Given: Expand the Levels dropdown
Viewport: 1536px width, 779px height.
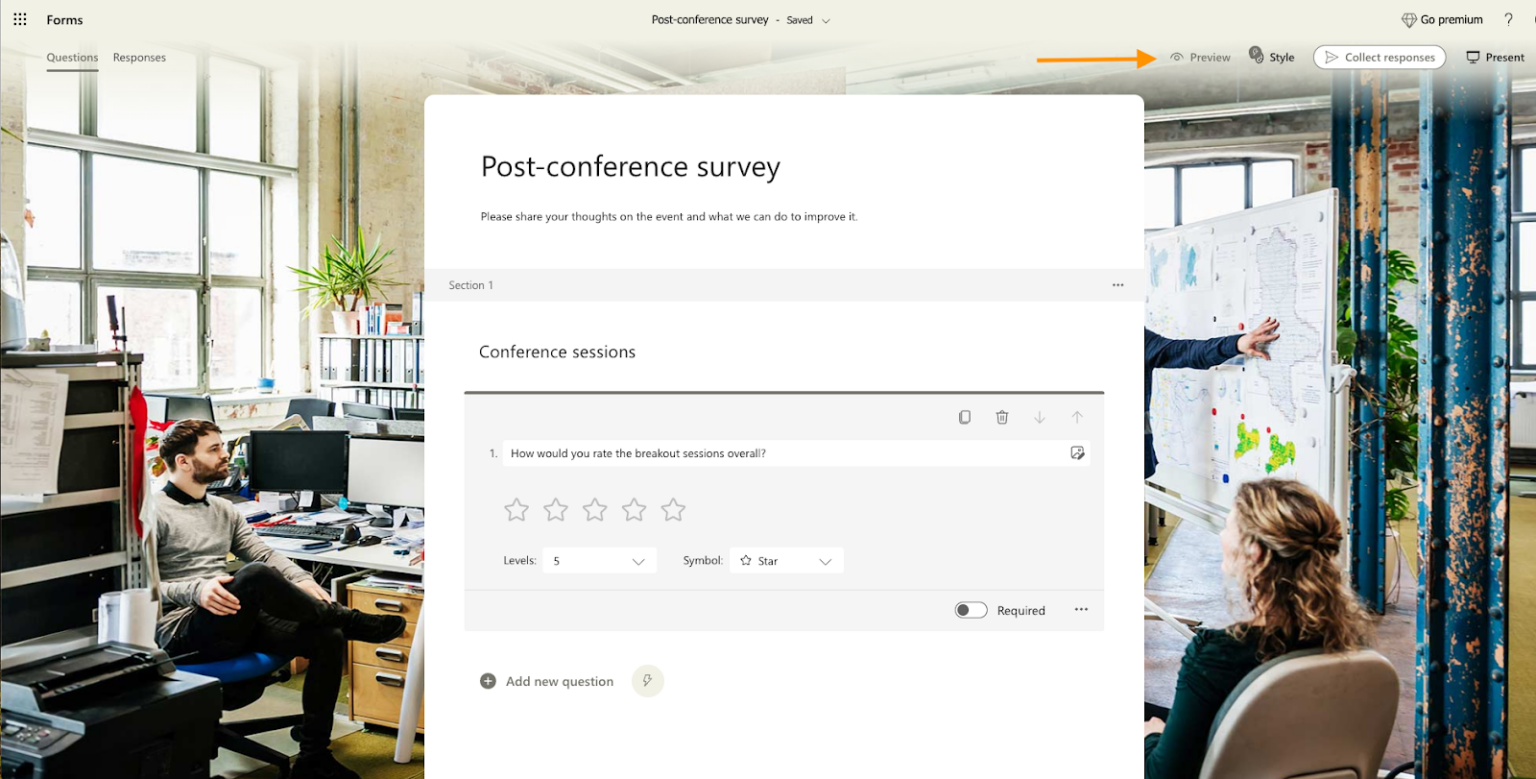Looking at the screenshot, I should point(636,560).
